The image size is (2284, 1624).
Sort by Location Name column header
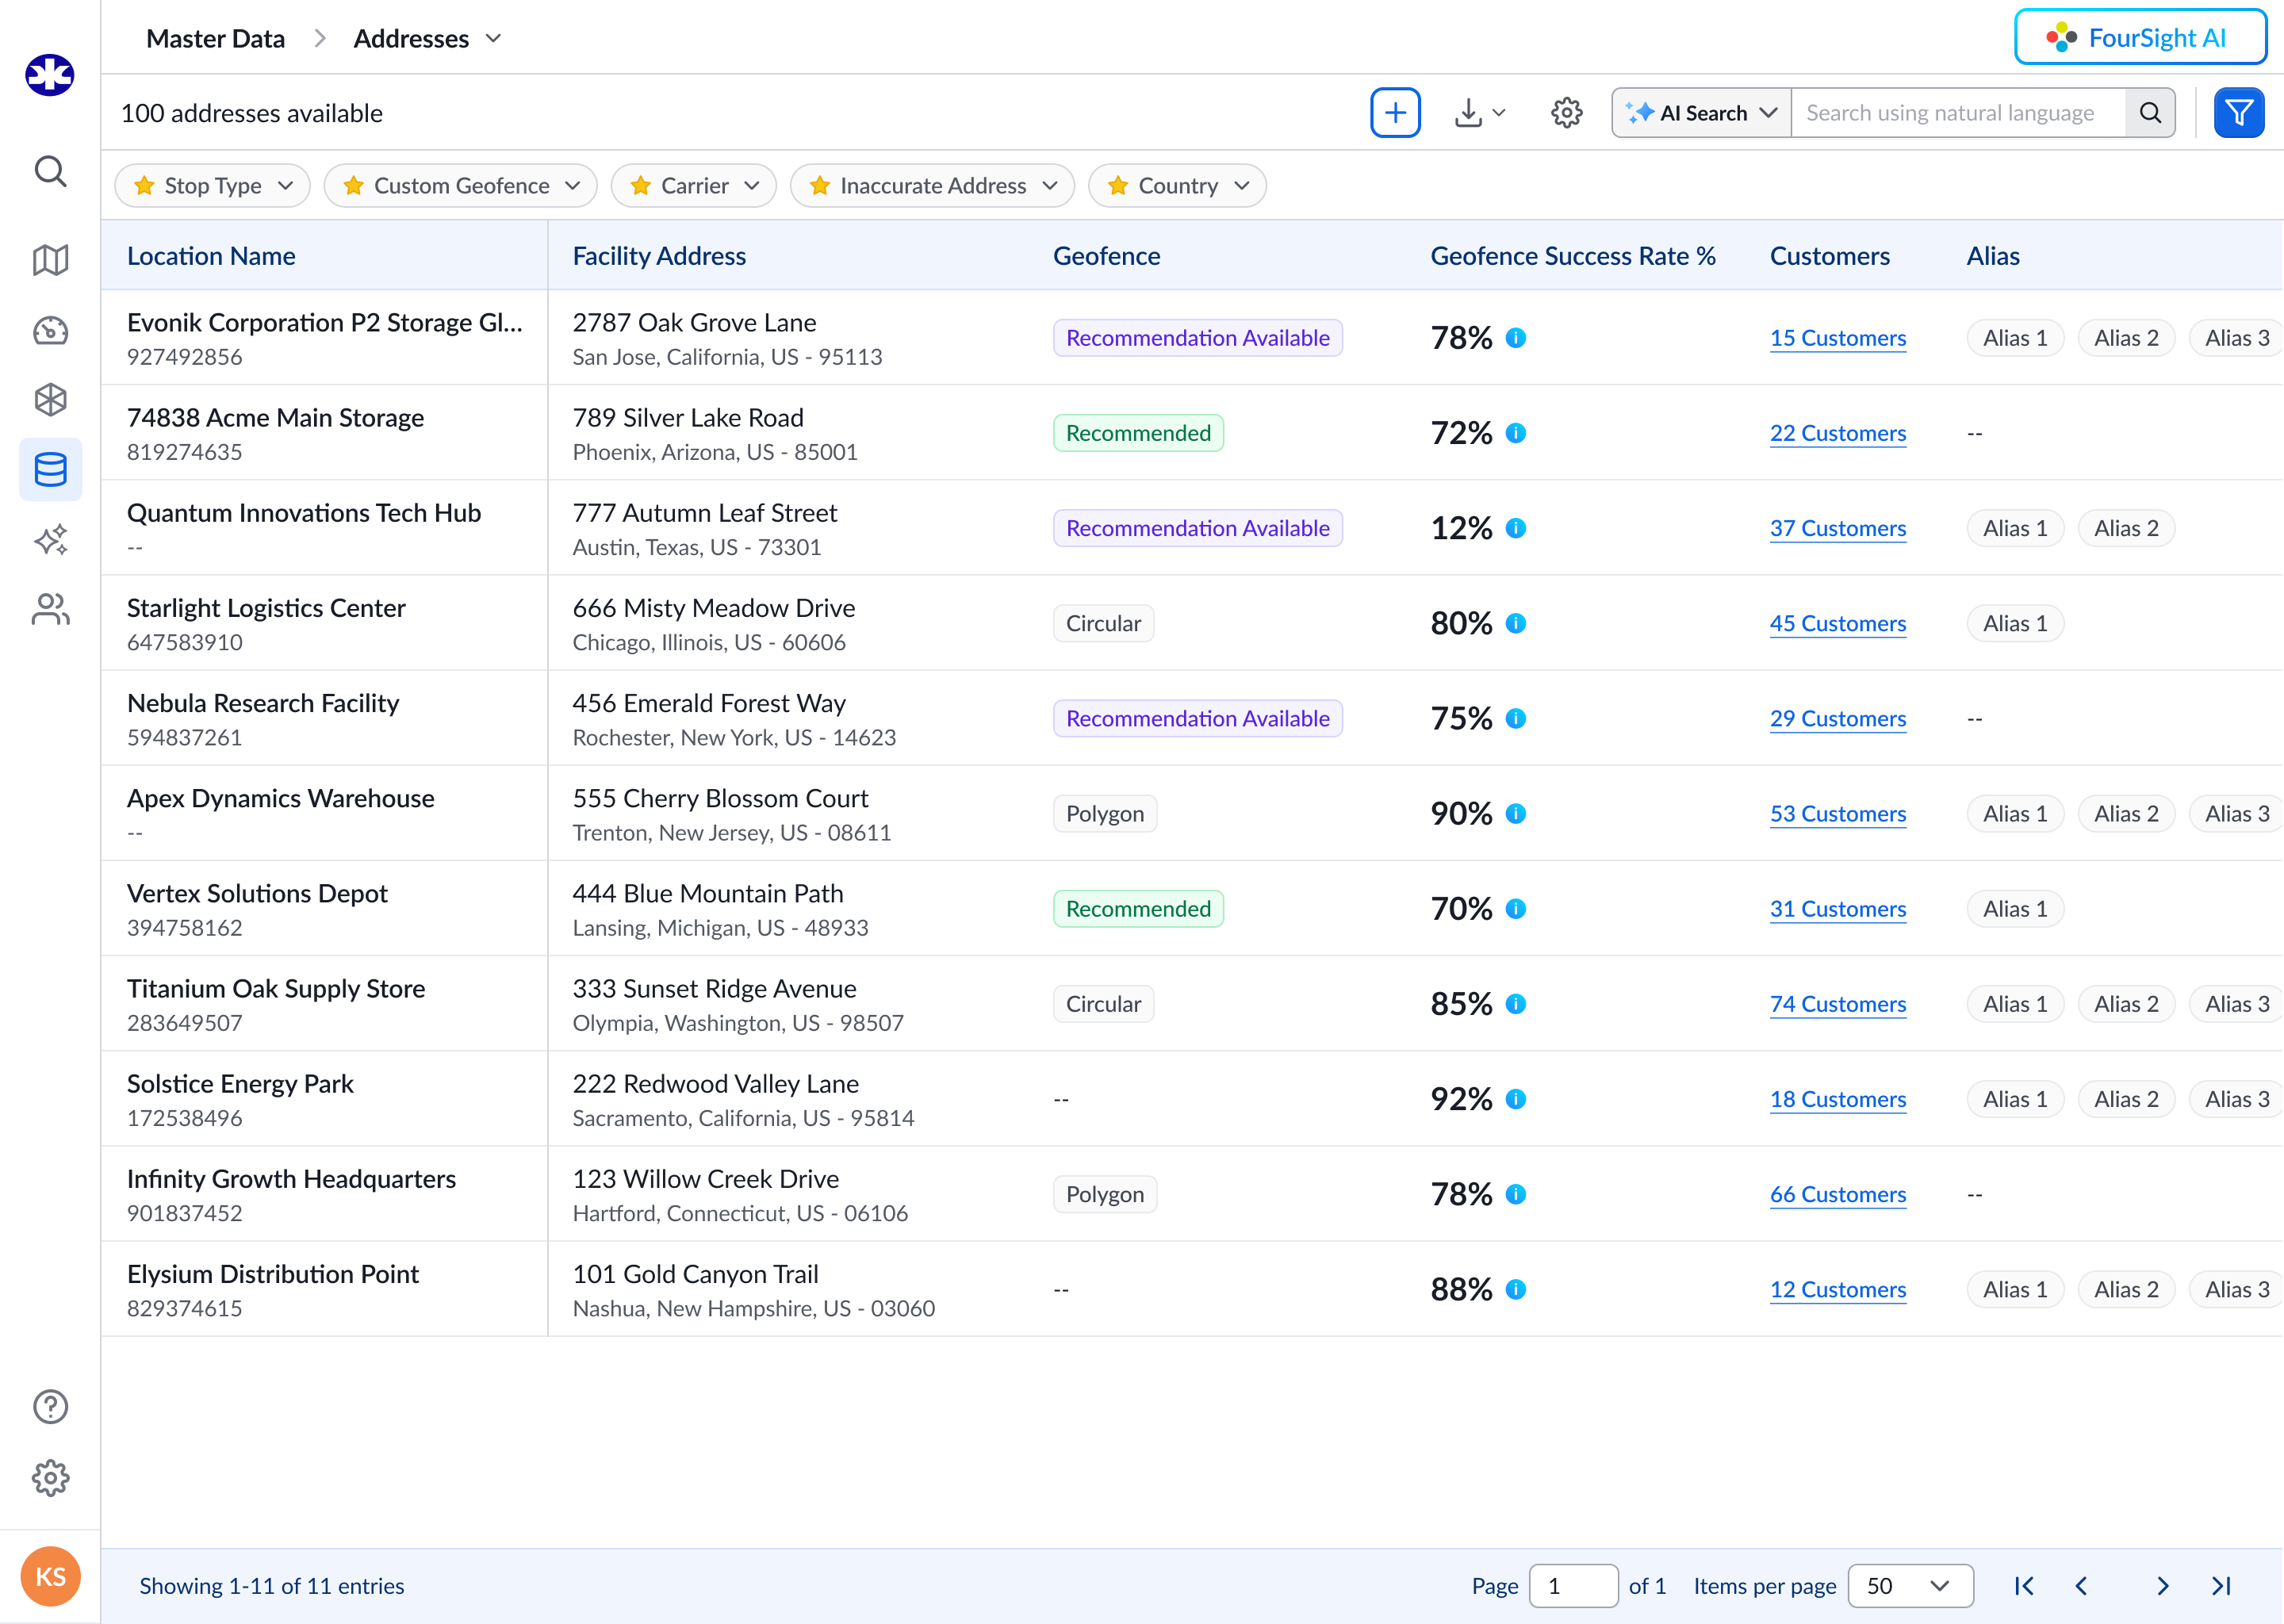coord(211,256)
